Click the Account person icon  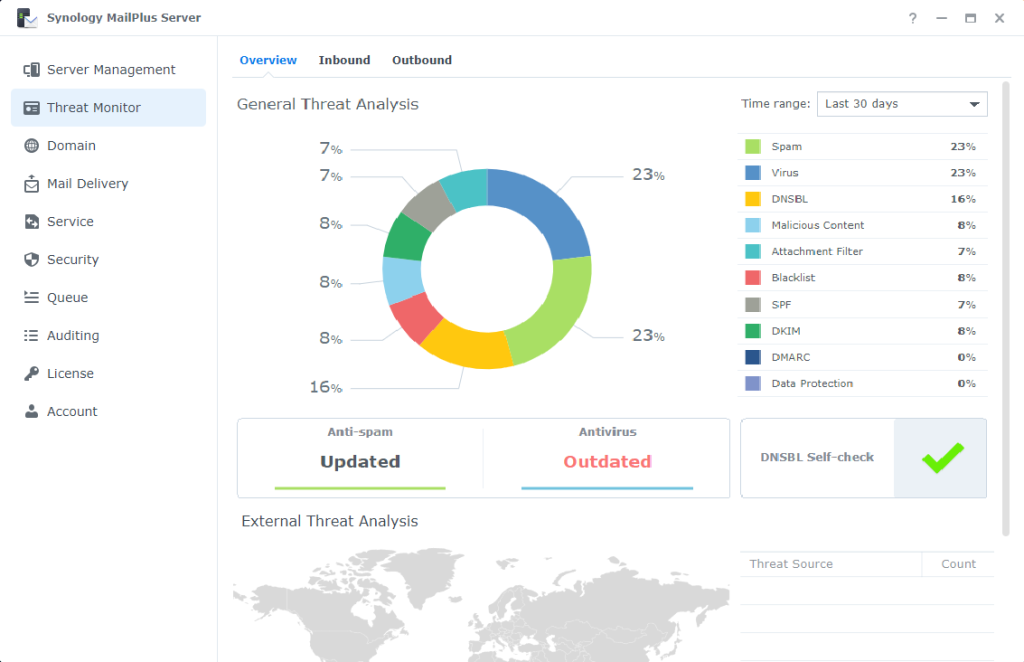tap(31, 411)
